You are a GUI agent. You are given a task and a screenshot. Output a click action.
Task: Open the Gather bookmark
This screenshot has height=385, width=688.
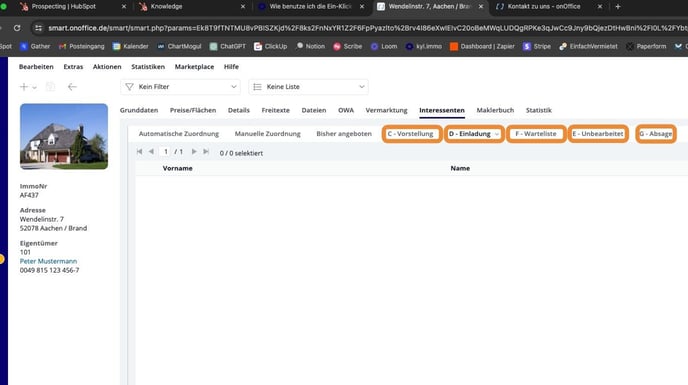click(35, 46)
